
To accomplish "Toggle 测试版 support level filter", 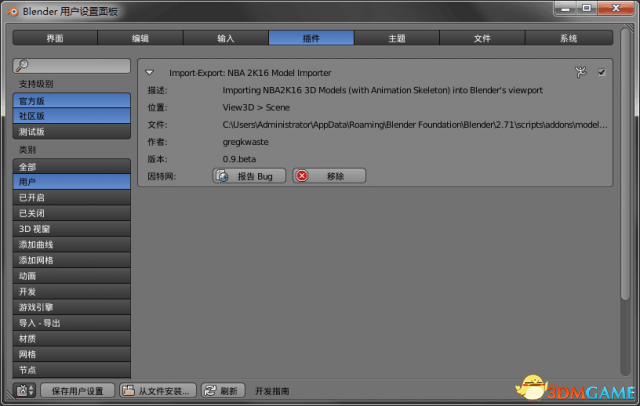I will 72,132.
